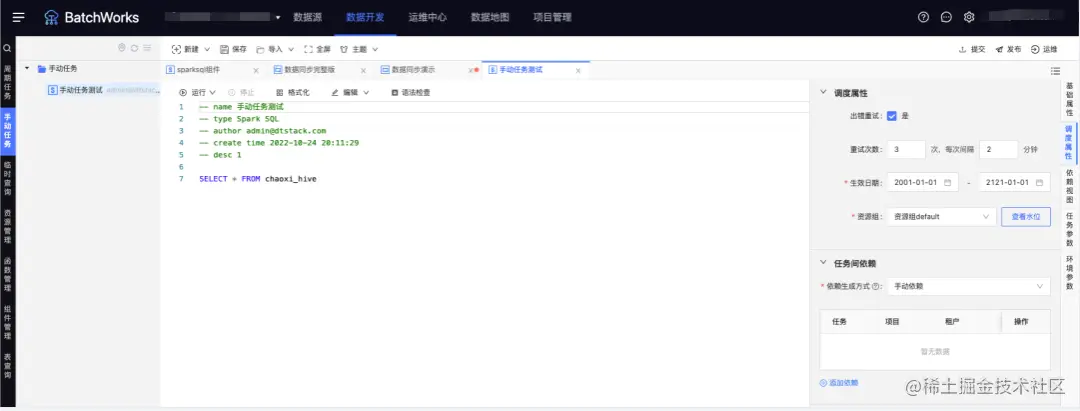Open the 新建 new dropdown

191,50
